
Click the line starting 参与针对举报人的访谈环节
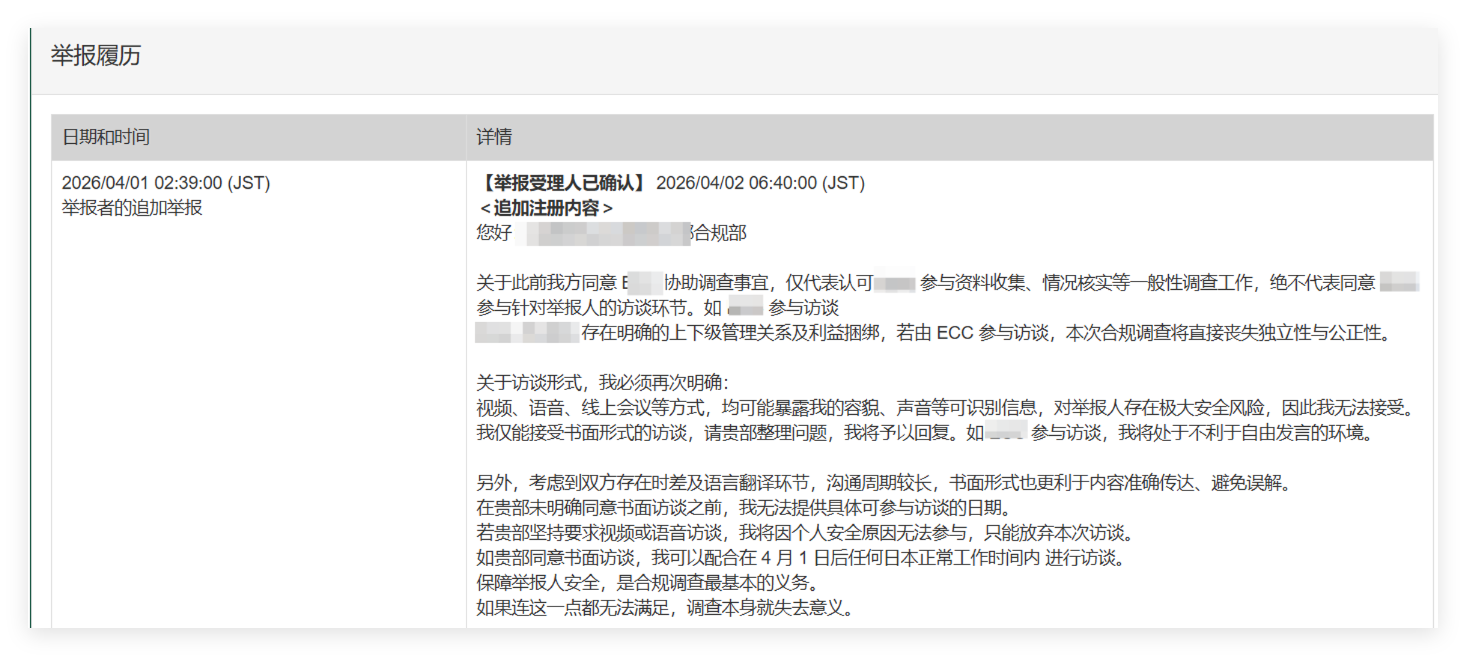pos(657,308)
